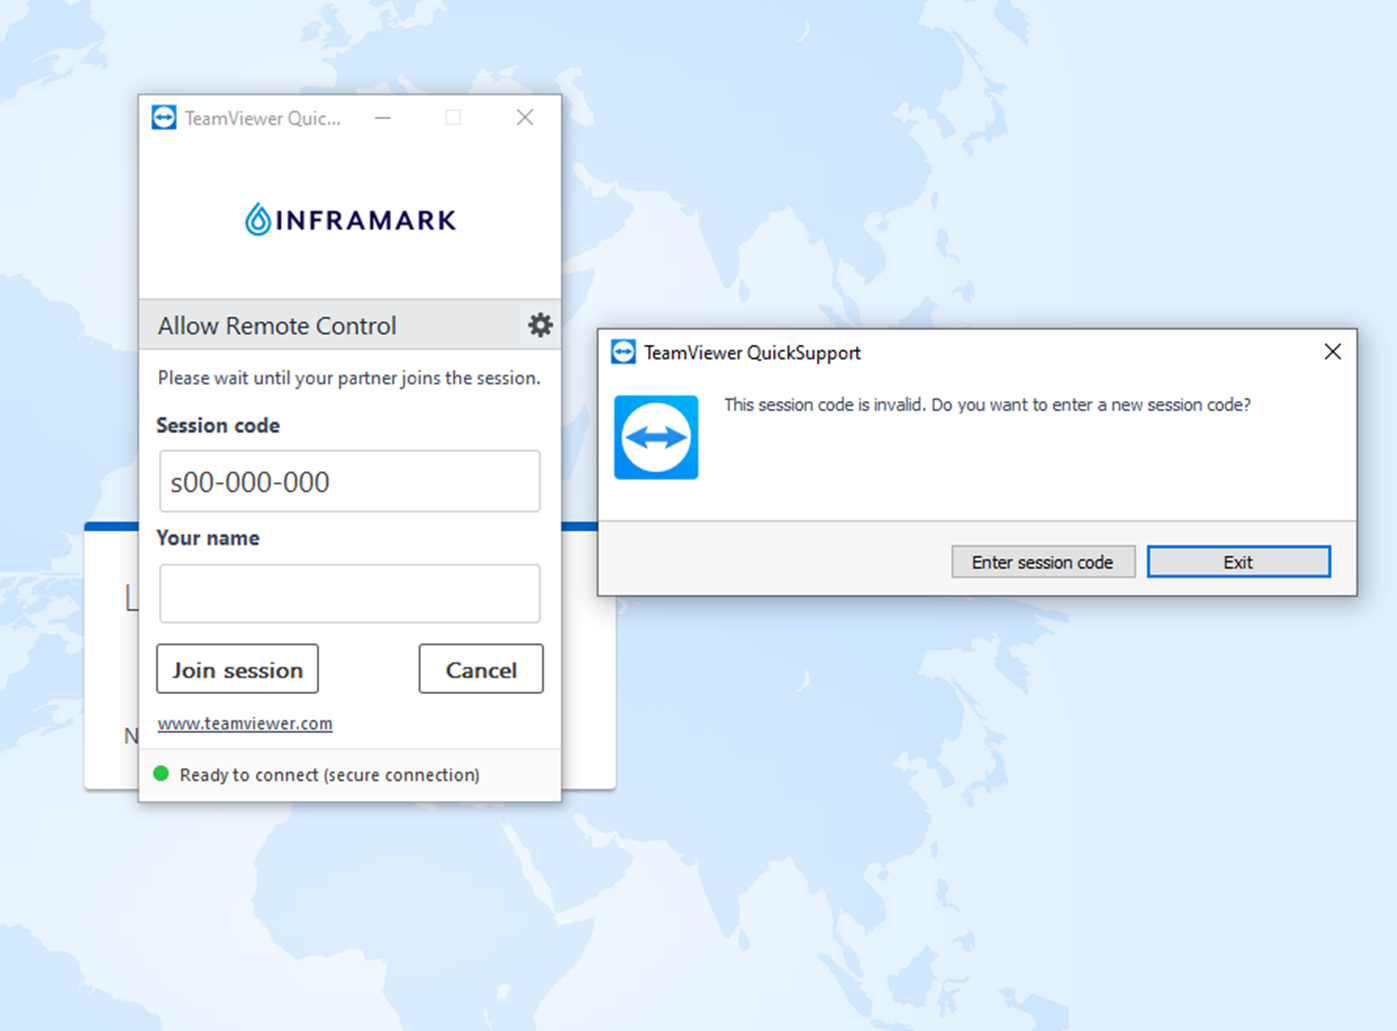Open the www.teamviewer.com link
The image size is (1397, 1031).
coord(245,723)
